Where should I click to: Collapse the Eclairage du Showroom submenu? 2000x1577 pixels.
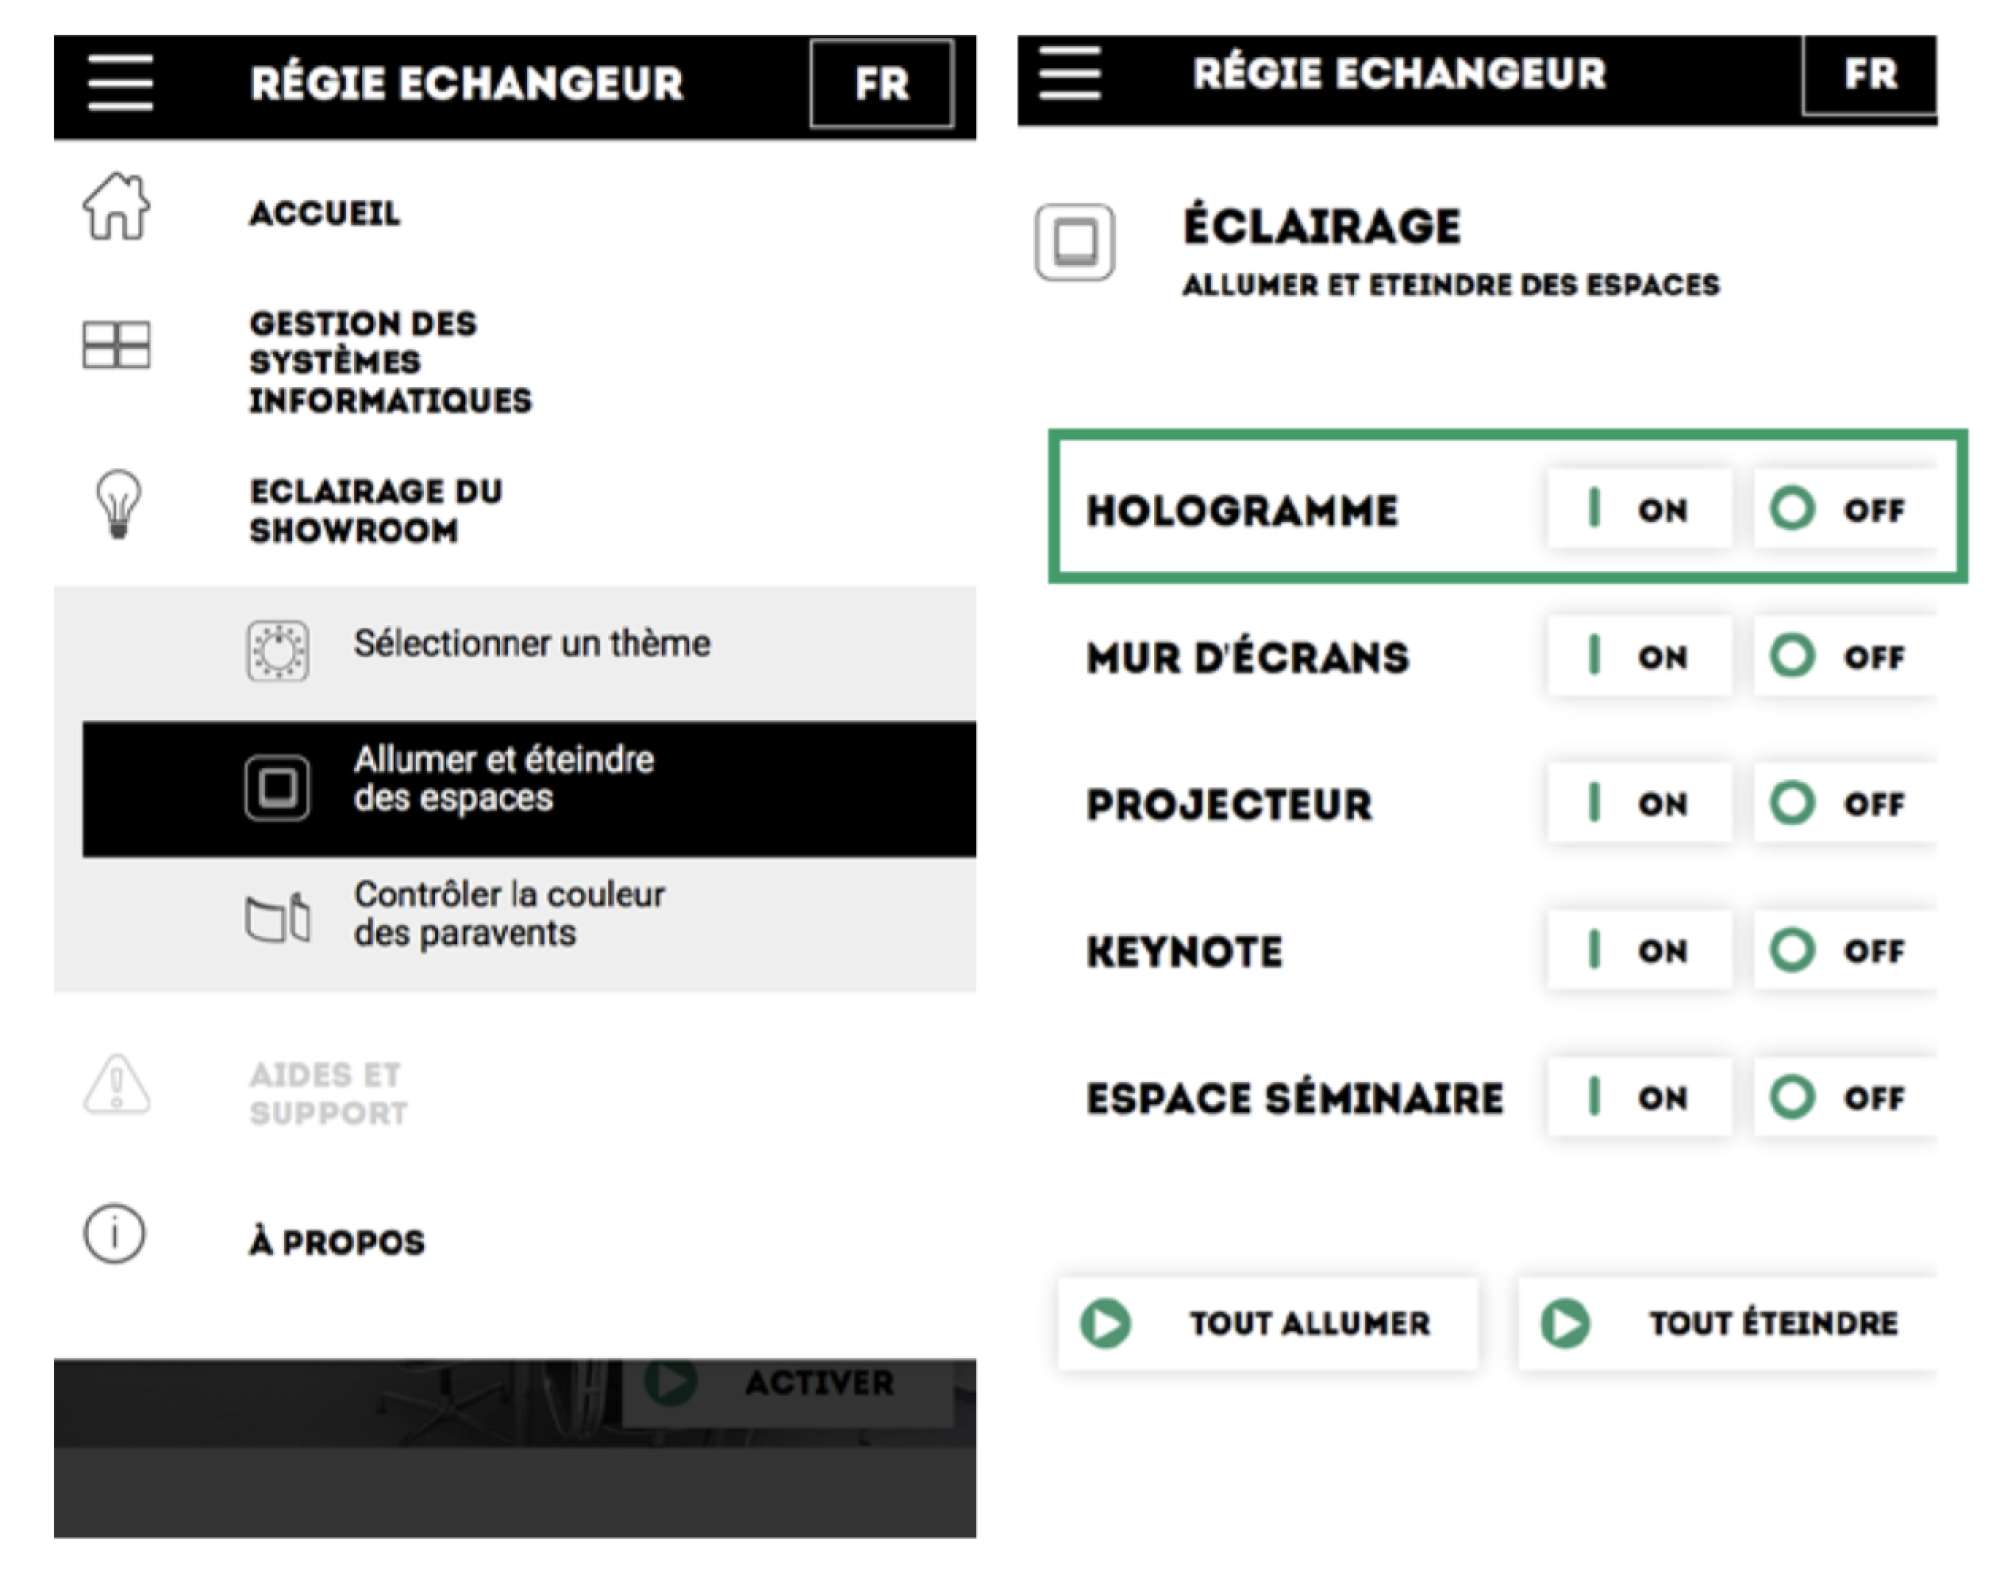click(x=375, y=510)
